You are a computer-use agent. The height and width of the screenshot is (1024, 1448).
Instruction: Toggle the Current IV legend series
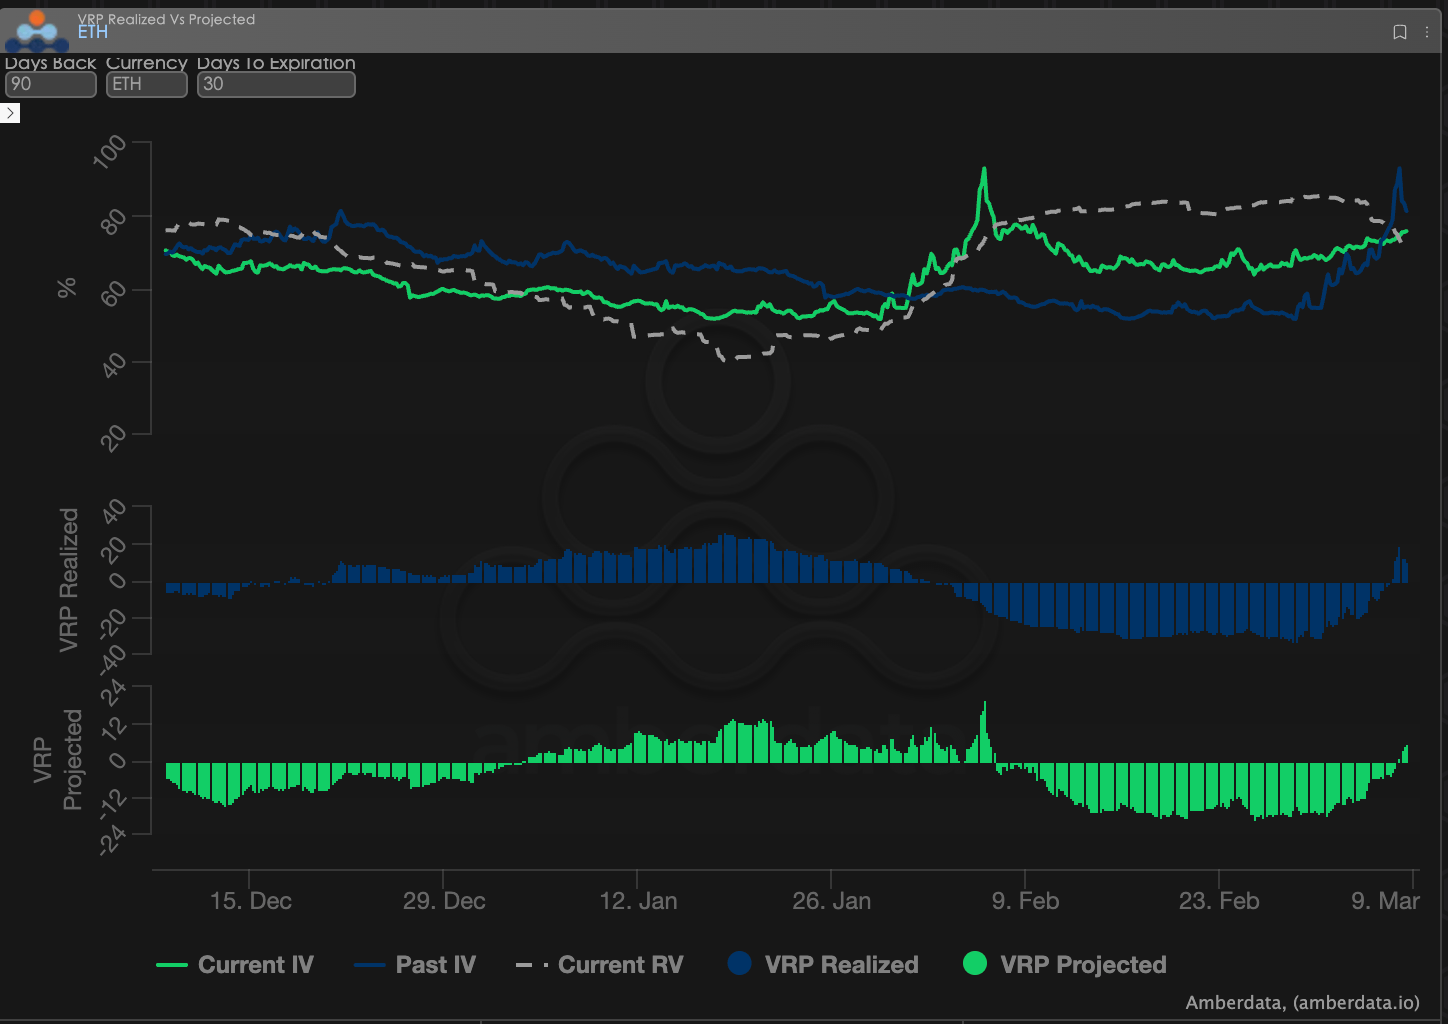tap(235, 965)
